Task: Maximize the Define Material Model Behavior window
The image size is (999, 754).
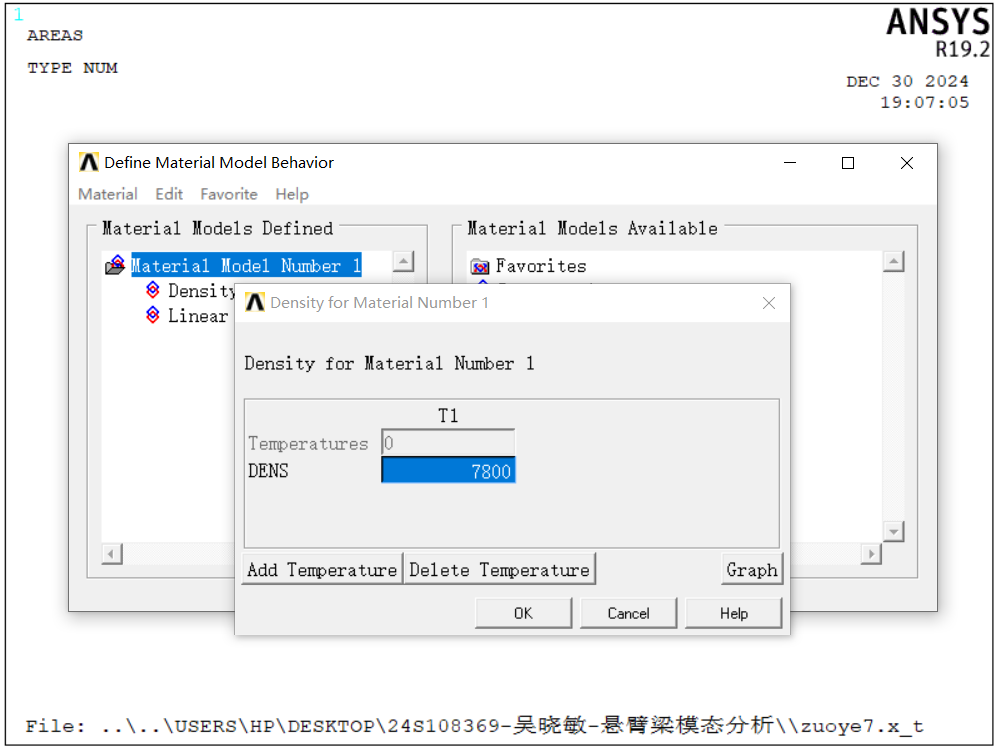Action: pos(848,163)
